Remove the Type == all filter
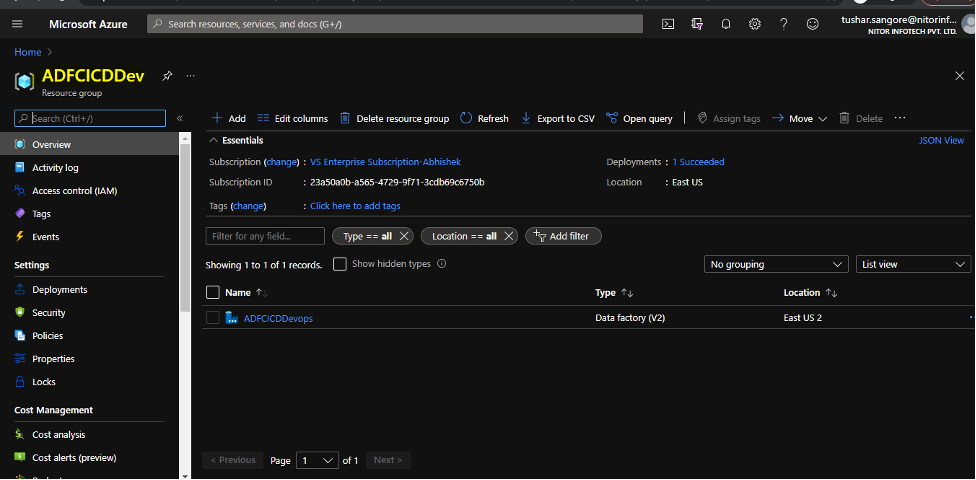 tap(404, 236)
